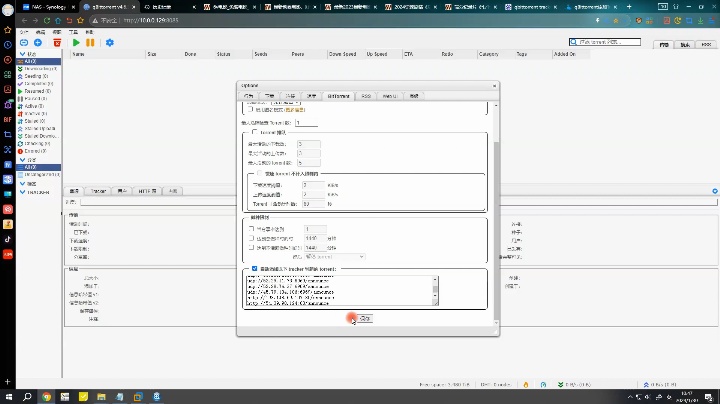Toggle the slow torrents exclusion checkbox
Screen dimensions: 720x404
tap(259, 174)
